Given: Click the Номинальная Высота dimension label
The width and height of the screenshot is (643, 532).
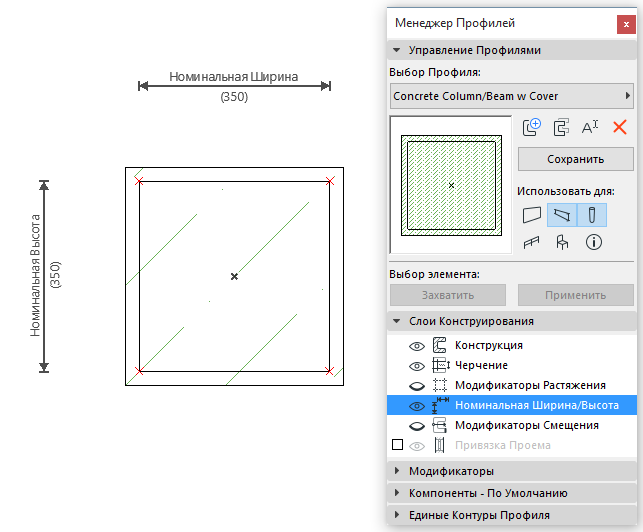Looking at the screenshot, I should pos(35,276).
